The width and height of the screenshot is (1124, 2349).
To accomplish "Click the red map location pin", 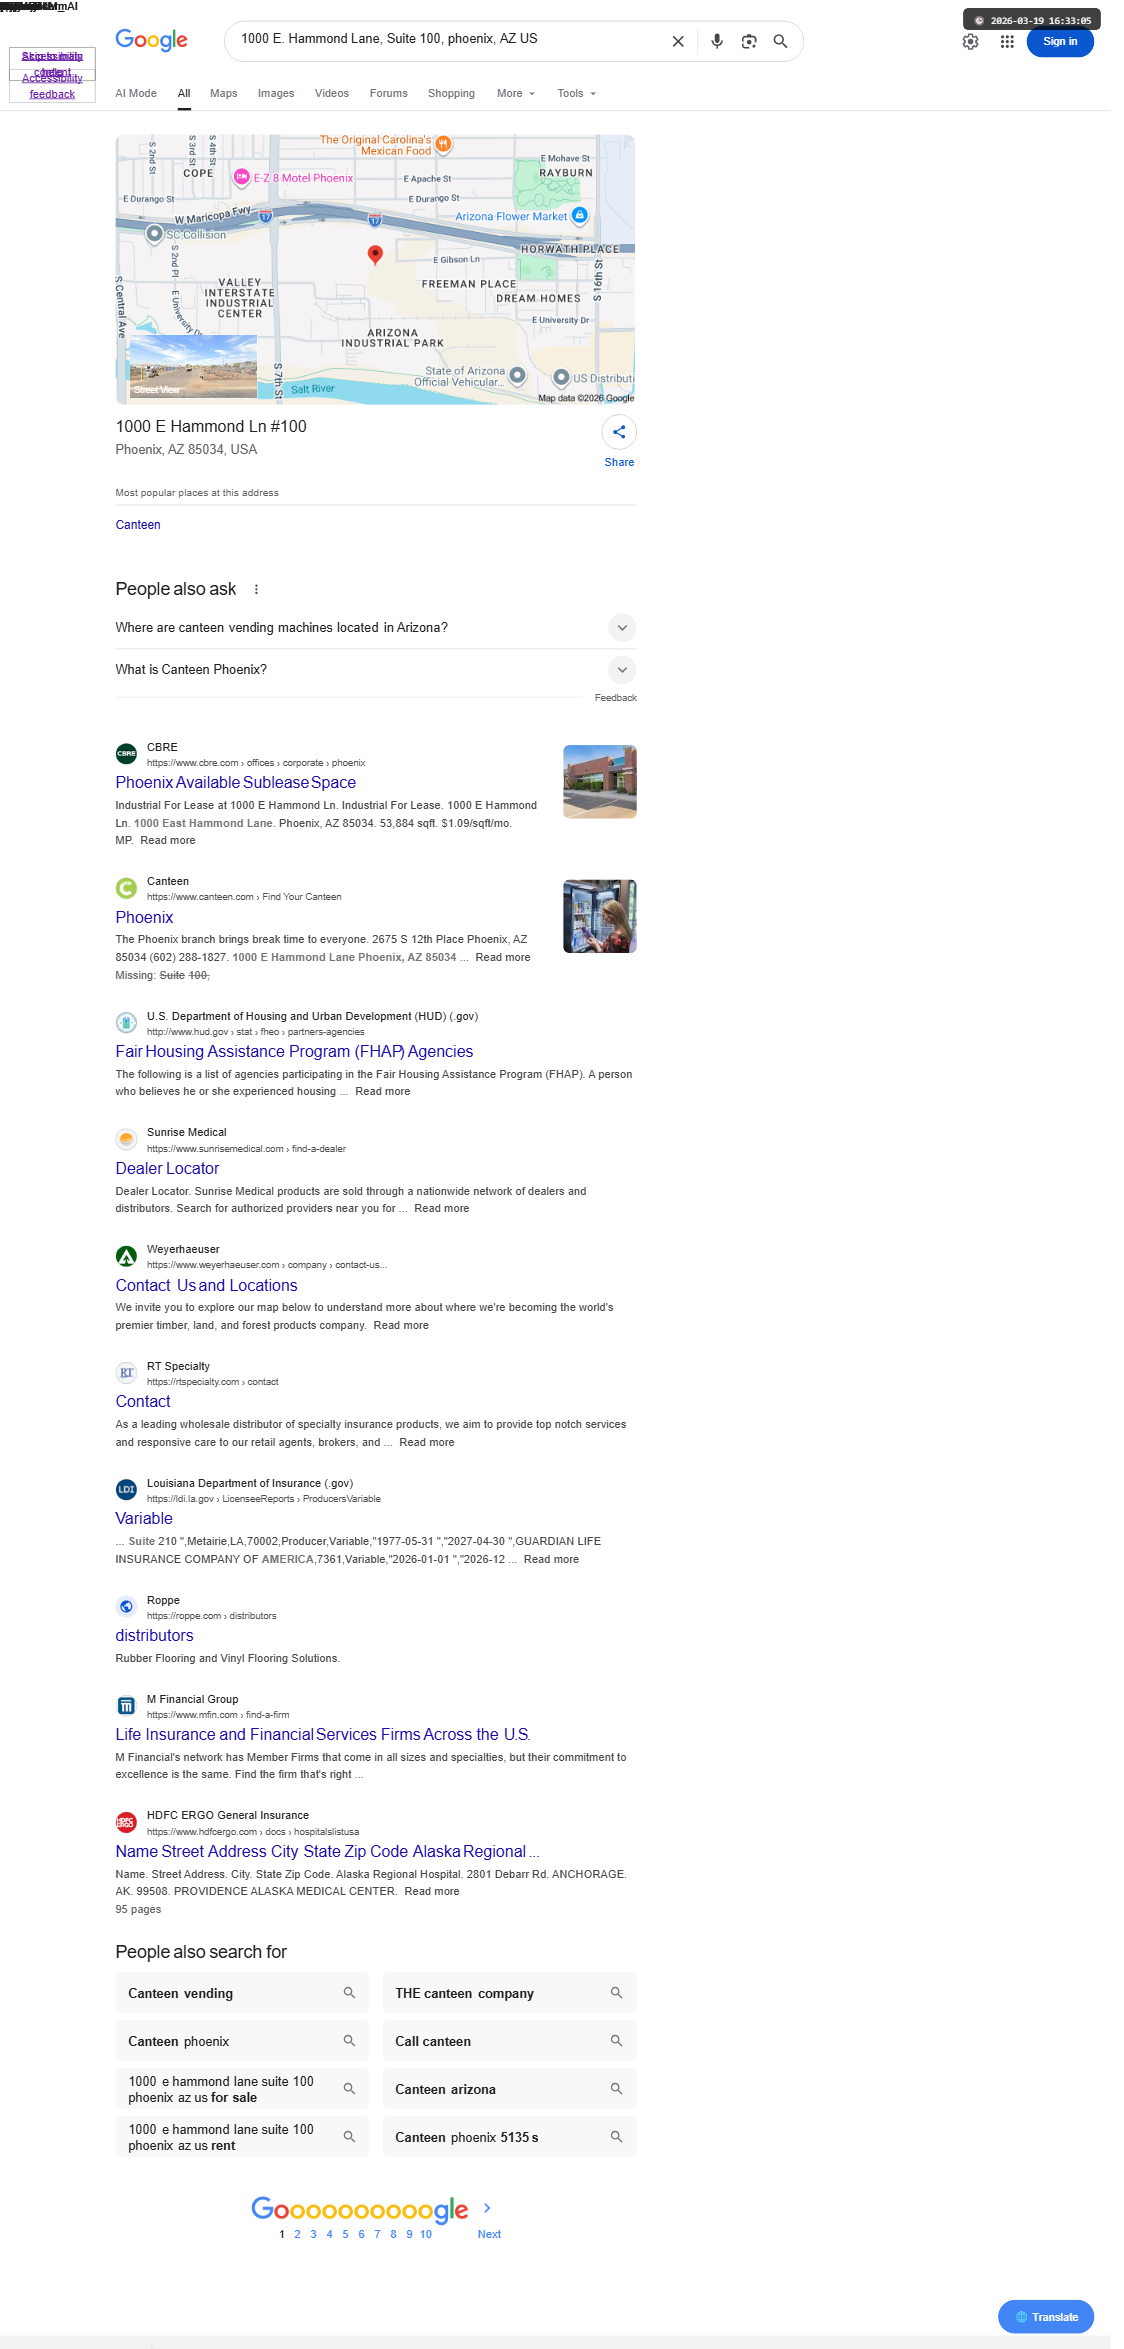I will 375,254.
